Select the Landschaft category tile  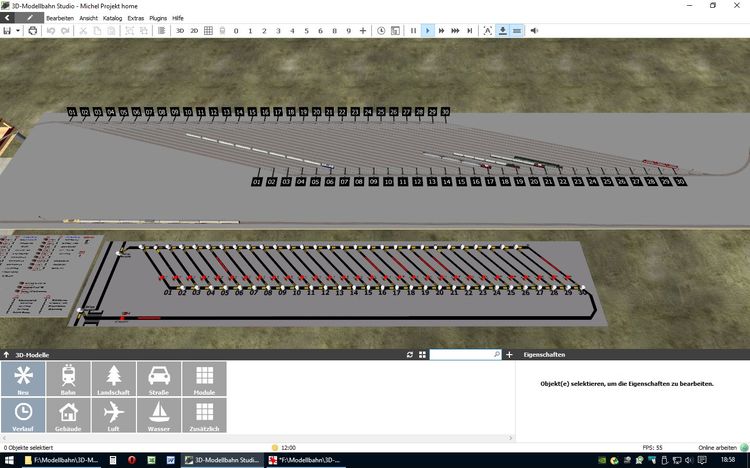click(x=113, y=379)
